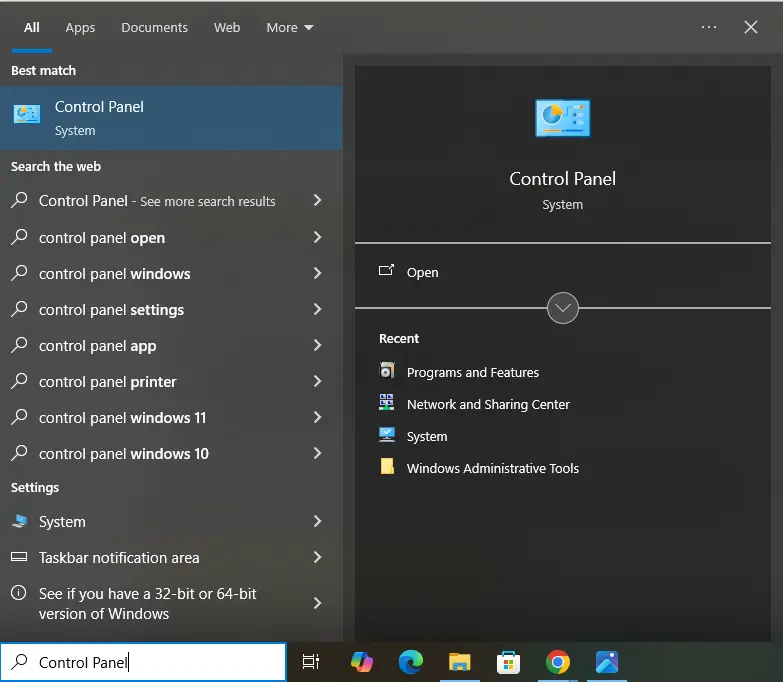Viewport: 783px width, 682px height.
Task: Click the System monitor icon under Recent
Action: point(387,435)
